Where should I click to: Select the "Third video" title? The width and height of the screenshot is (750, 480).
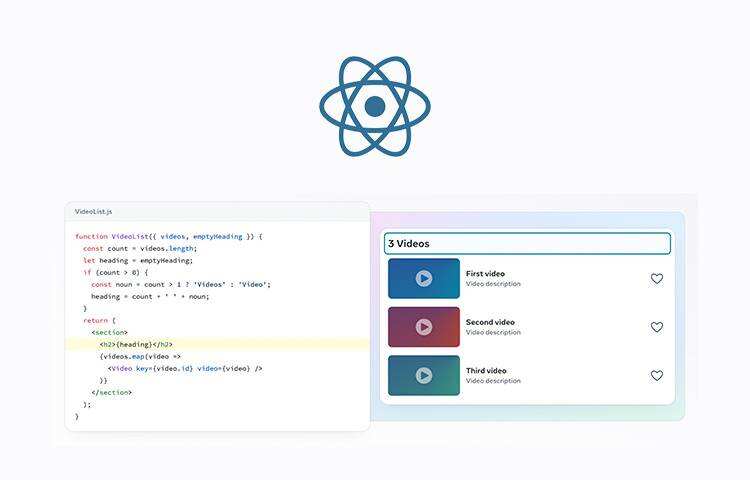click(x=485, y=371)
